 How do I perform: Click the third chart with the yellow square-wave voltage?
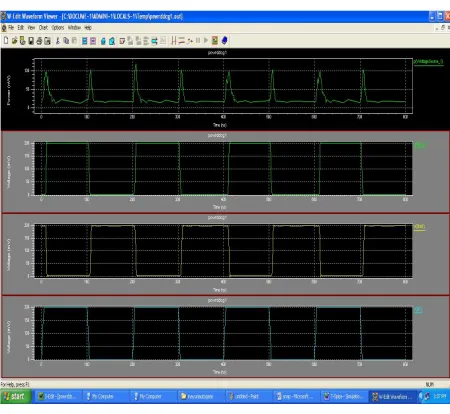coord(223,251)
